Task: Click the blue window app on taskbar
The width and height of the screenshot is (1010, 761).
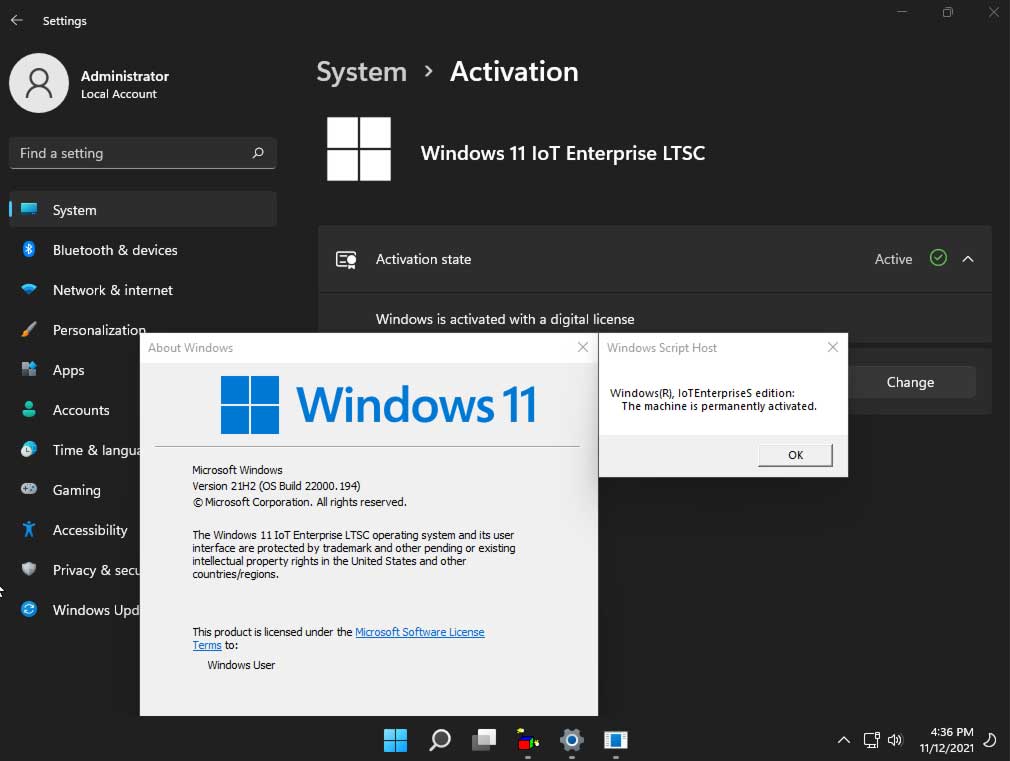Action: click(x=616, y=740)
